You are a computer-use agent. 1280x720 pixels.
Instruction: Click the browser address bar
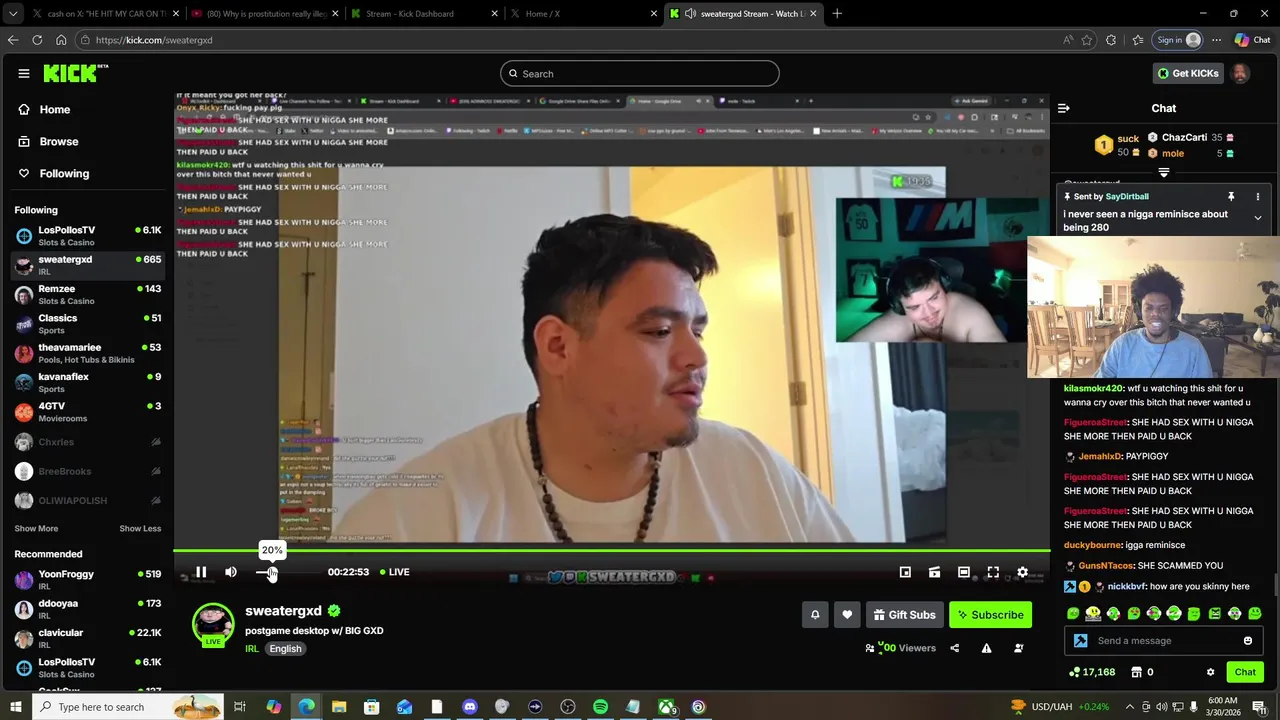[570, 40]
